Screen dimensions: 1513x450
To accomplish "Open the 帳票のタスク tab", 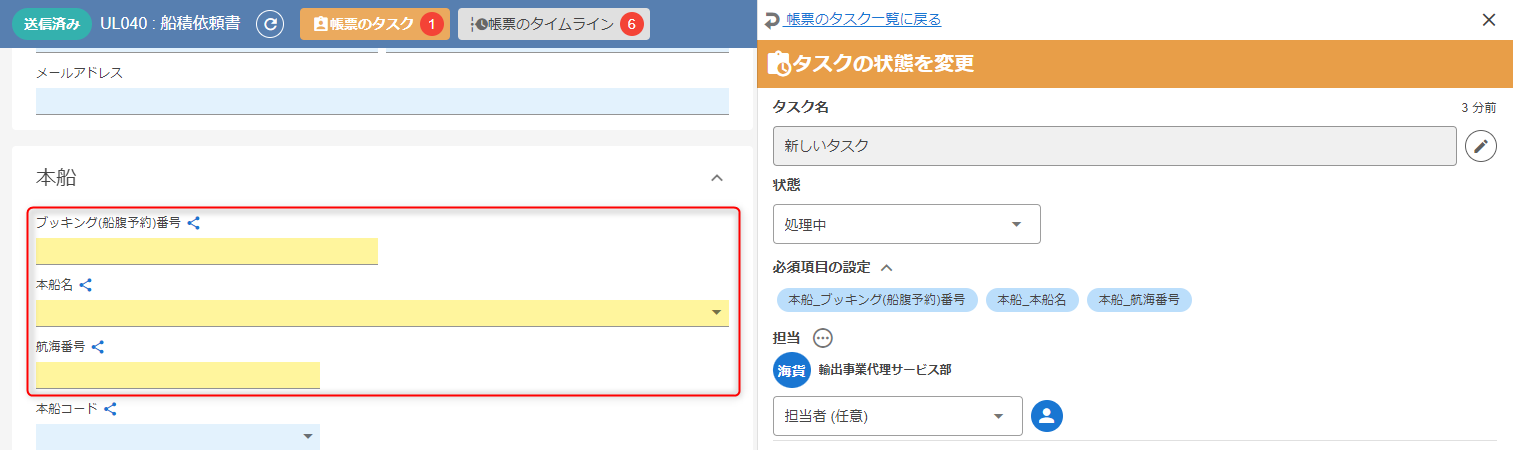I will coord(374,24).
